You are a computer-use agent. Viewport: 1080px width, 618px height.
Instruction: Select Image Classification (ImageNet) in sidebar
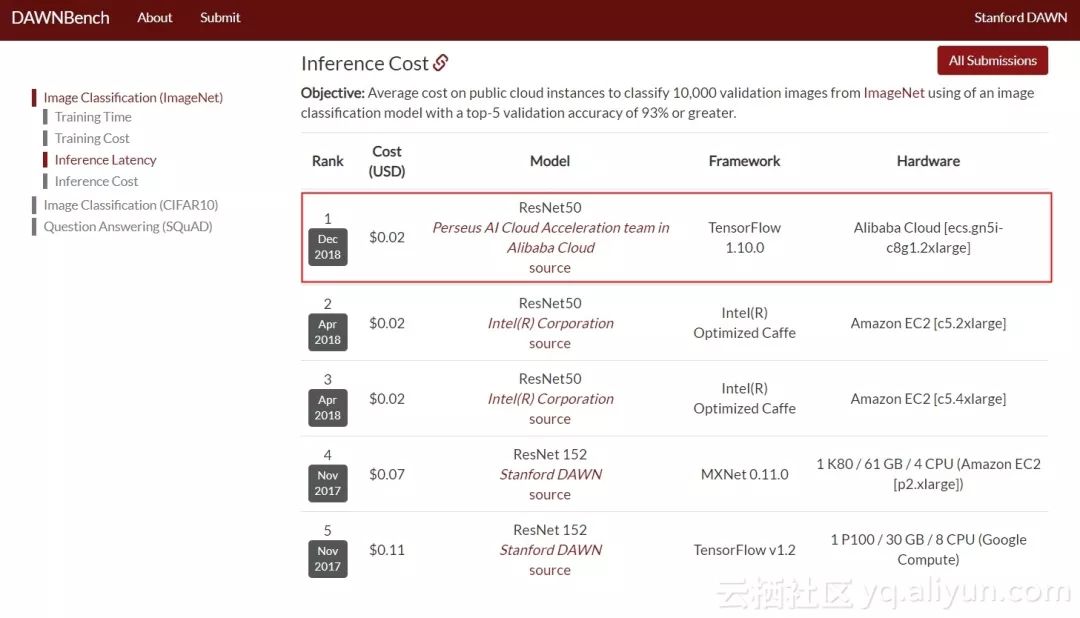(x=133, y=97)
